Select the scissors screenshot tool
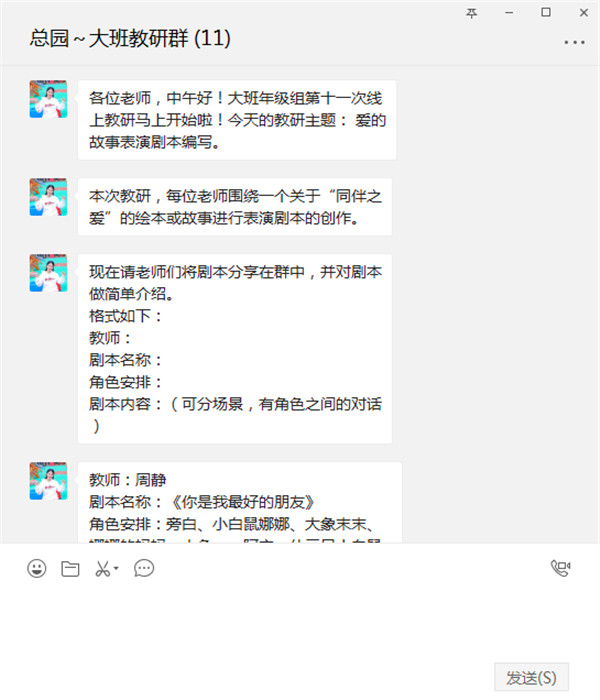Screen dimensions: 600x700 pos(103,568)
